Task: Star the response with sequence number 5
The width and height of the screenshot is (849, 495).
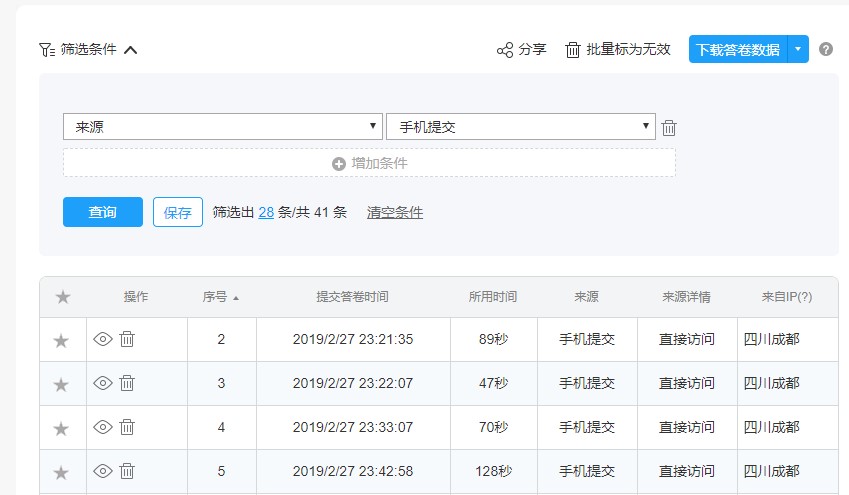Action: [x=61, y=472]
